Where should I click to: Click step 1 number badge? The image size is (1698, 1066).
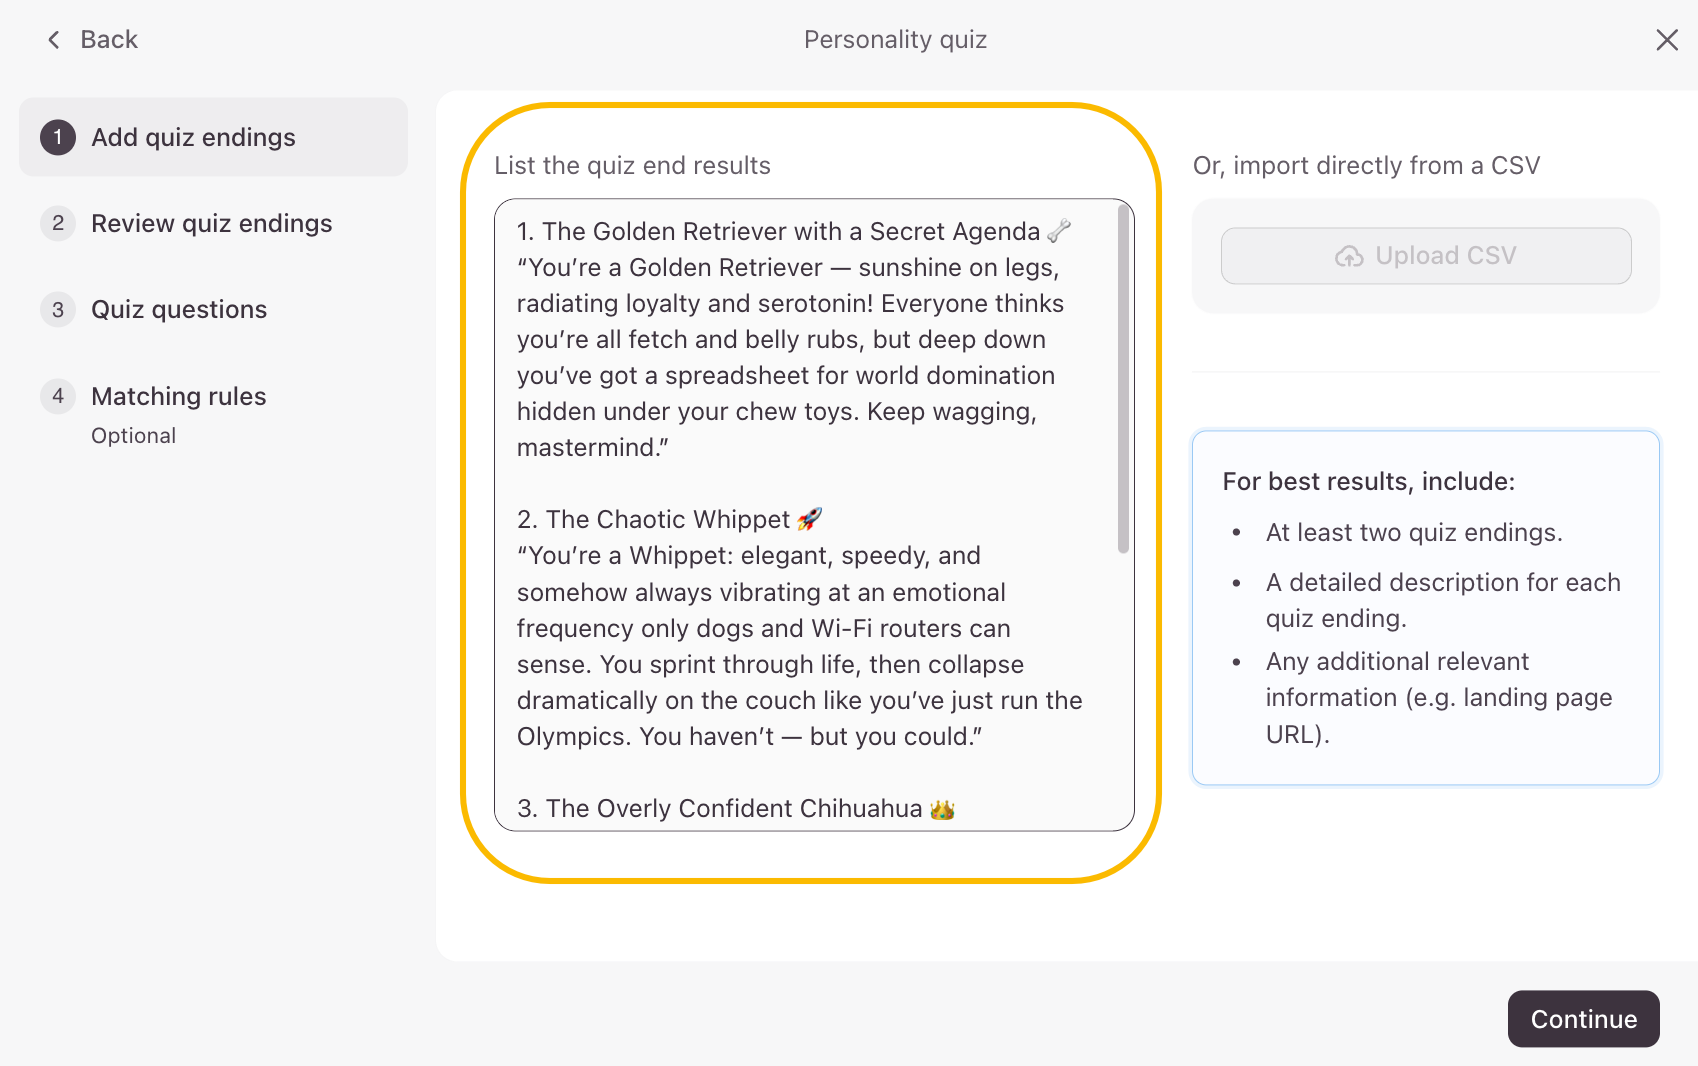click(x=58, y=137)
